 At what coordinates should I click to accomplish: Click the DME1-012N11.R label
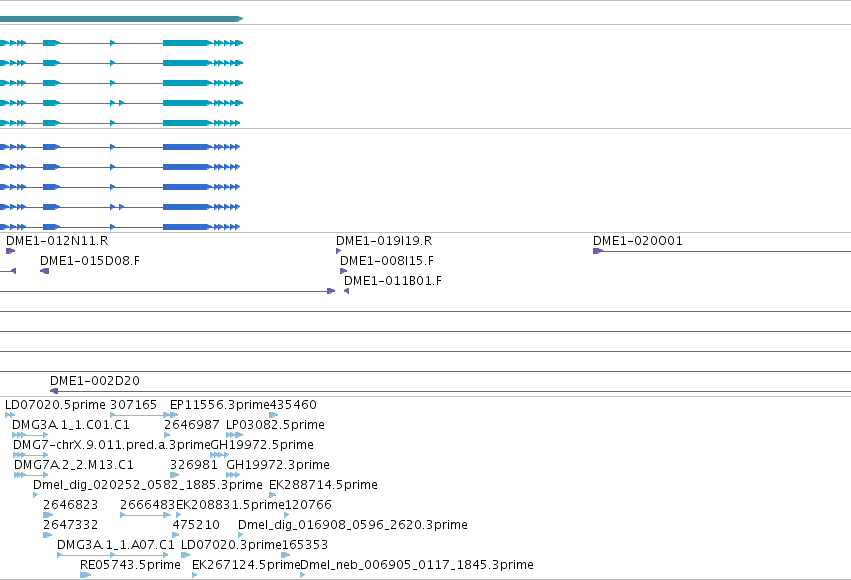pyautogui.click(x=57, y=241)
